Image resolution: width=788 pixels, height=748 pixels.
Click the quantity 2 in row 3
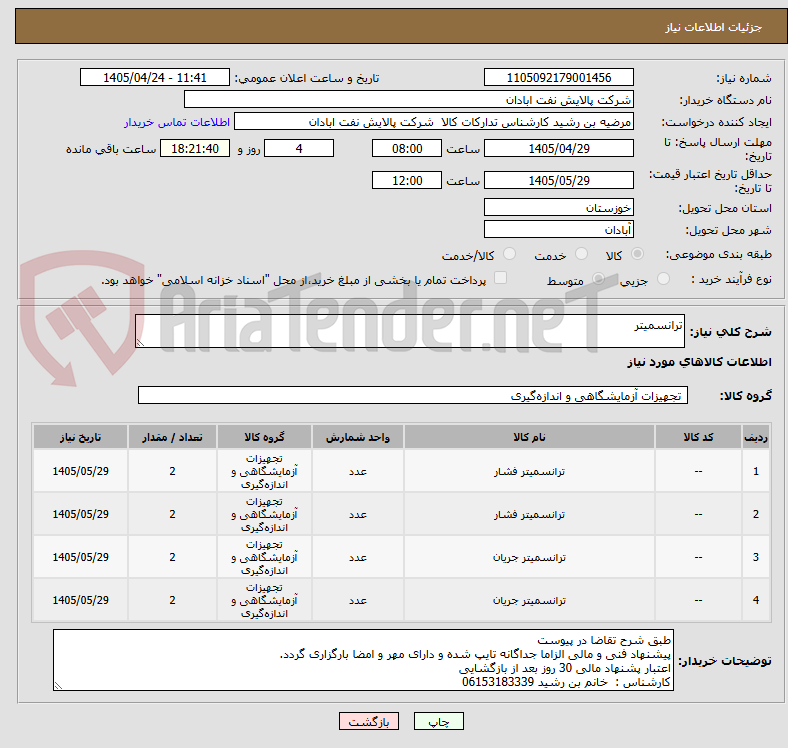(x=172, y=557)
